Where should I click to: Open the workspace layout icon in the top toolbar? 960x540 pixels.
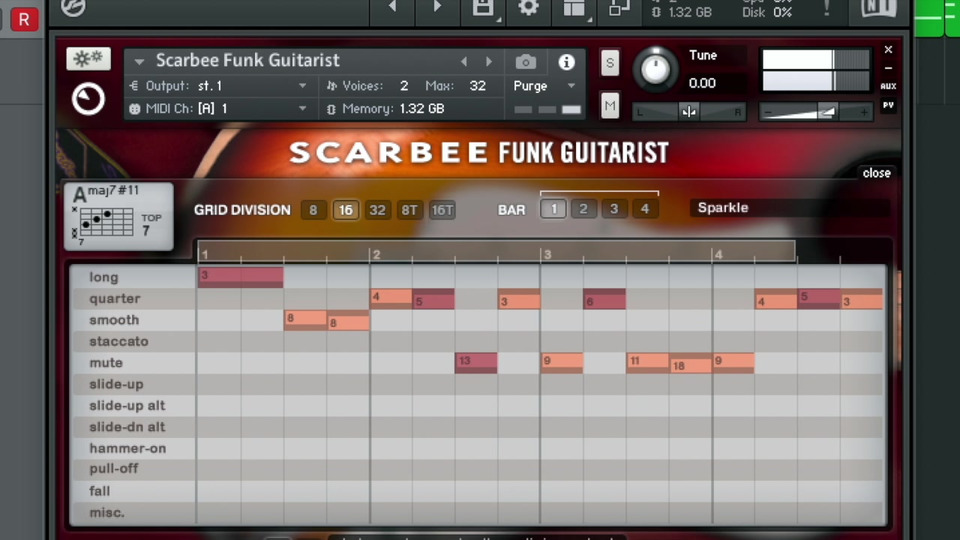click(x=574, y=7)
